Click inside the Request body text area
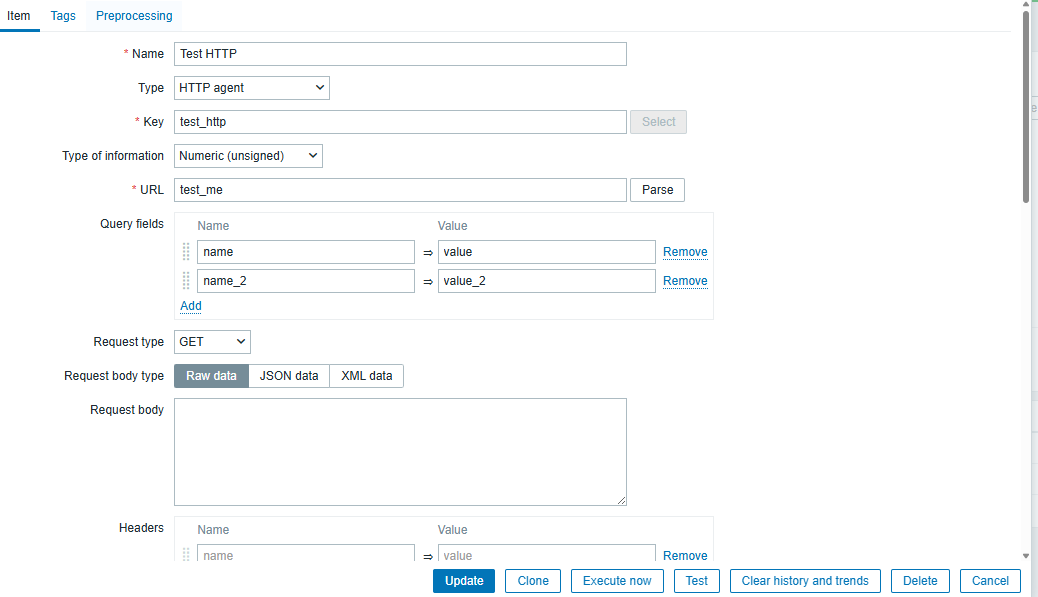The height and width of the screenshot is (597, 1038). click(400, 452)
